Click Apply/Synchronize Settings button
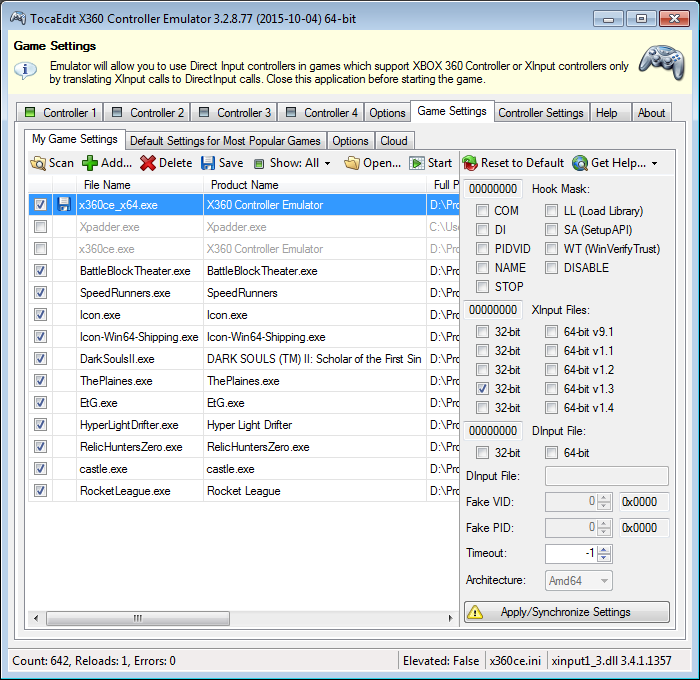The height and width of the screenshot is (680, 700). pyautogui.click(x=567, y=612)
